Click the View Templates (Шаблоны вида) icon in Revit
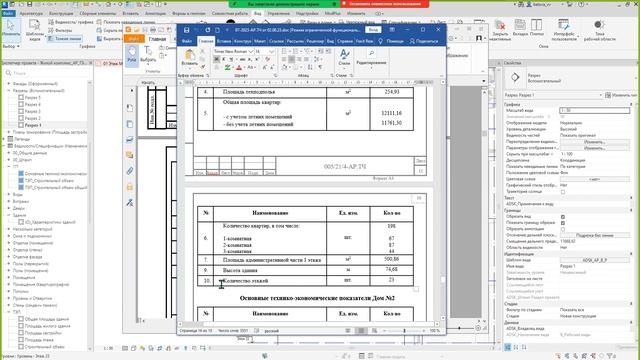Image resolution: width=640 pixels, height=360 pixels. [35, 29]
